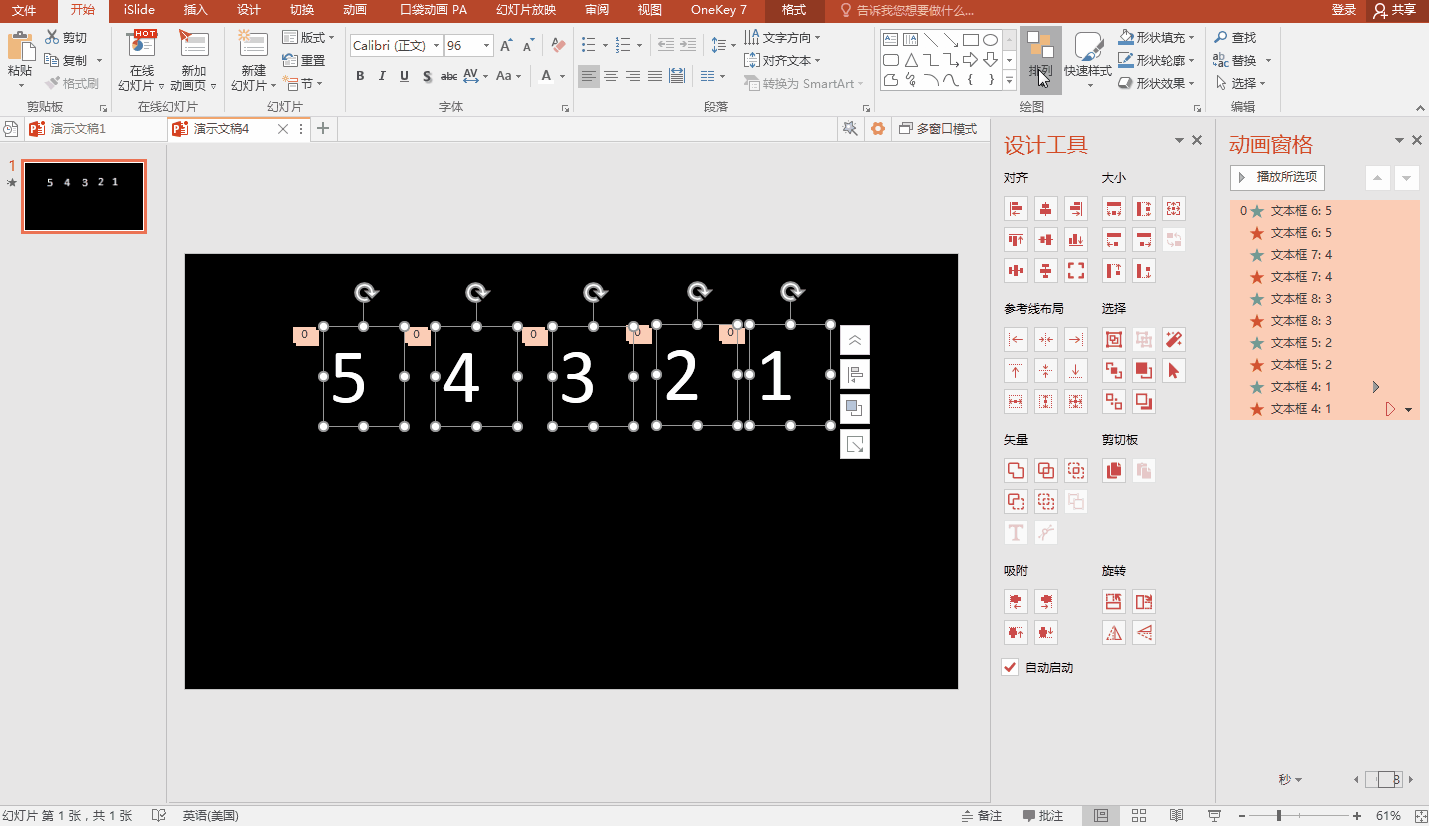The image size is (1429, 826).
Task: Open the 版式 layout dropdown
Action: pyautogui.click(x=309, y=37)
